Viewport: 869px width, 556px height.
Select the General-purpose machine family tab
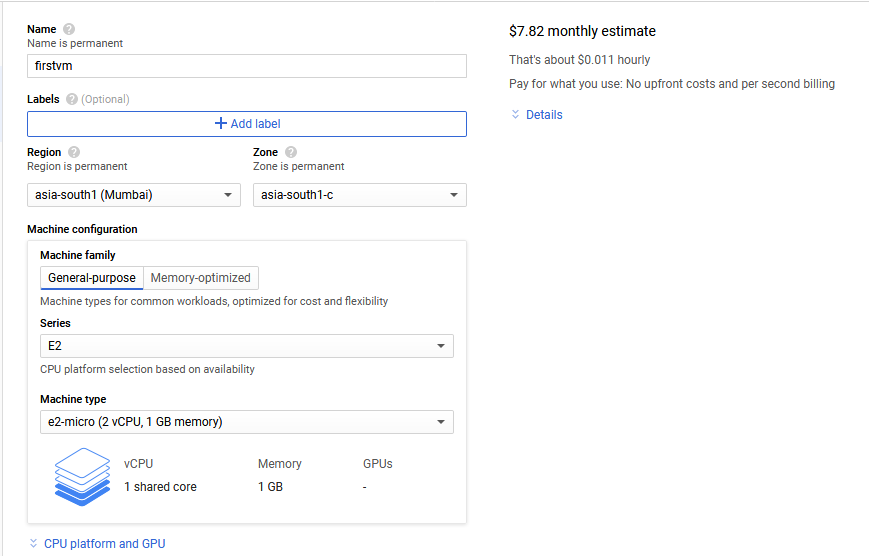click(92, 278)
